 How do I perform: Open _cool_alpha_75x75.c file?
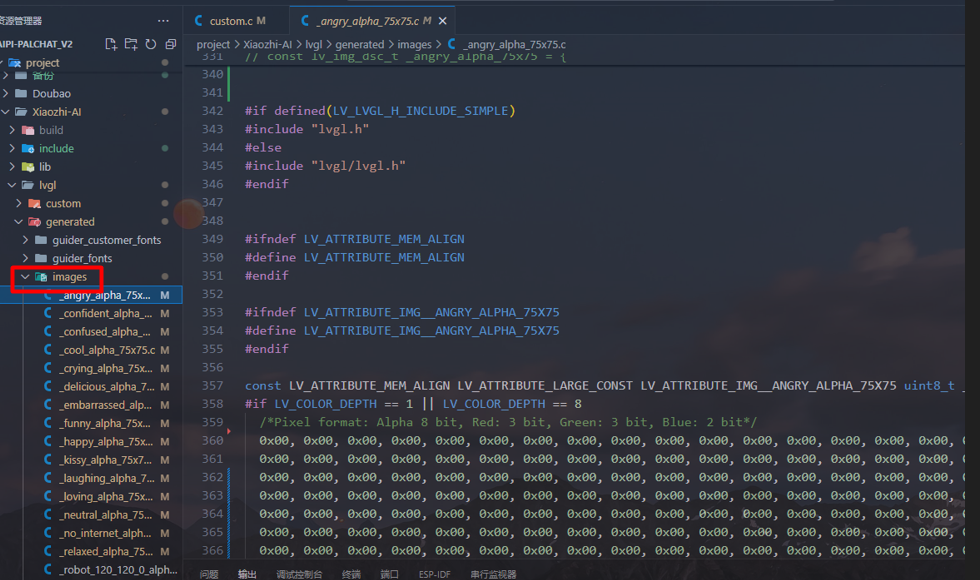(x=106, y=350)
